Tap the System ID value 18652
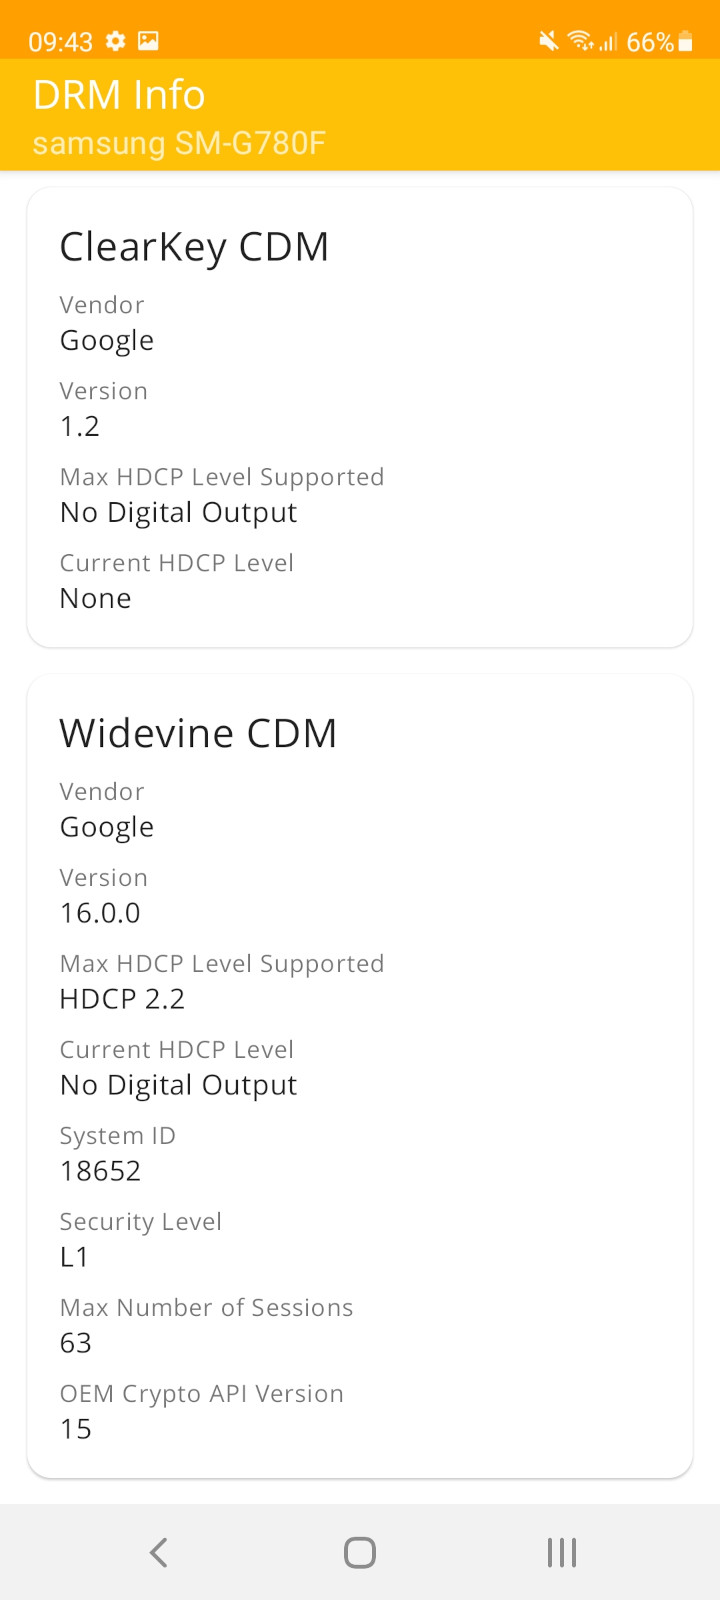The image size is (720, 1600). pos(100,1171)
